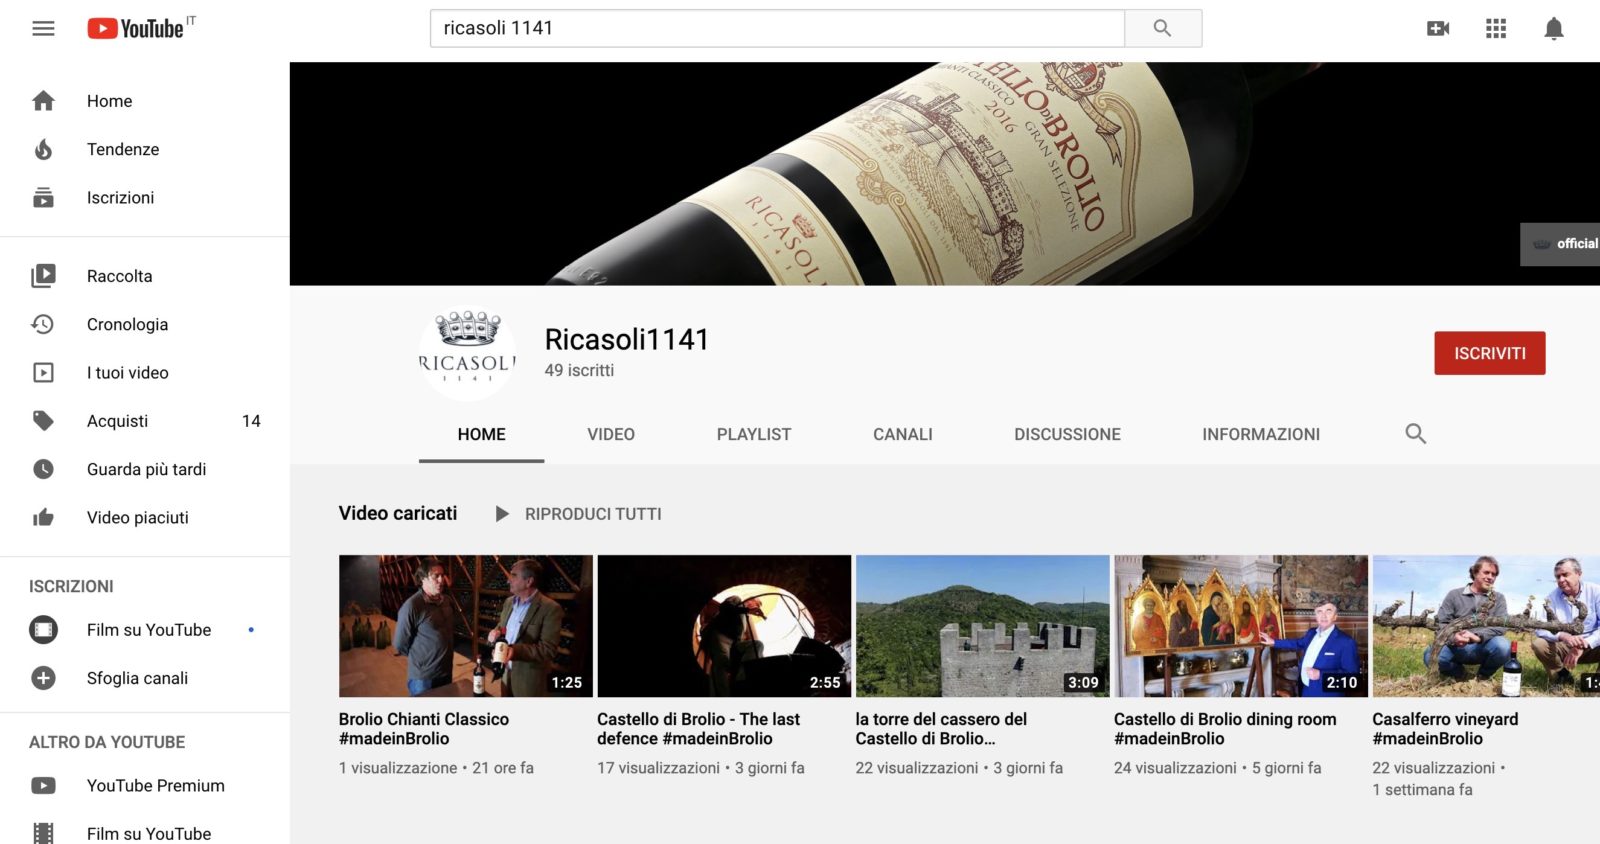Screen dimensions: 1600x844
Task: Open the DISCUSSIONE tab
Action: 1067,434
